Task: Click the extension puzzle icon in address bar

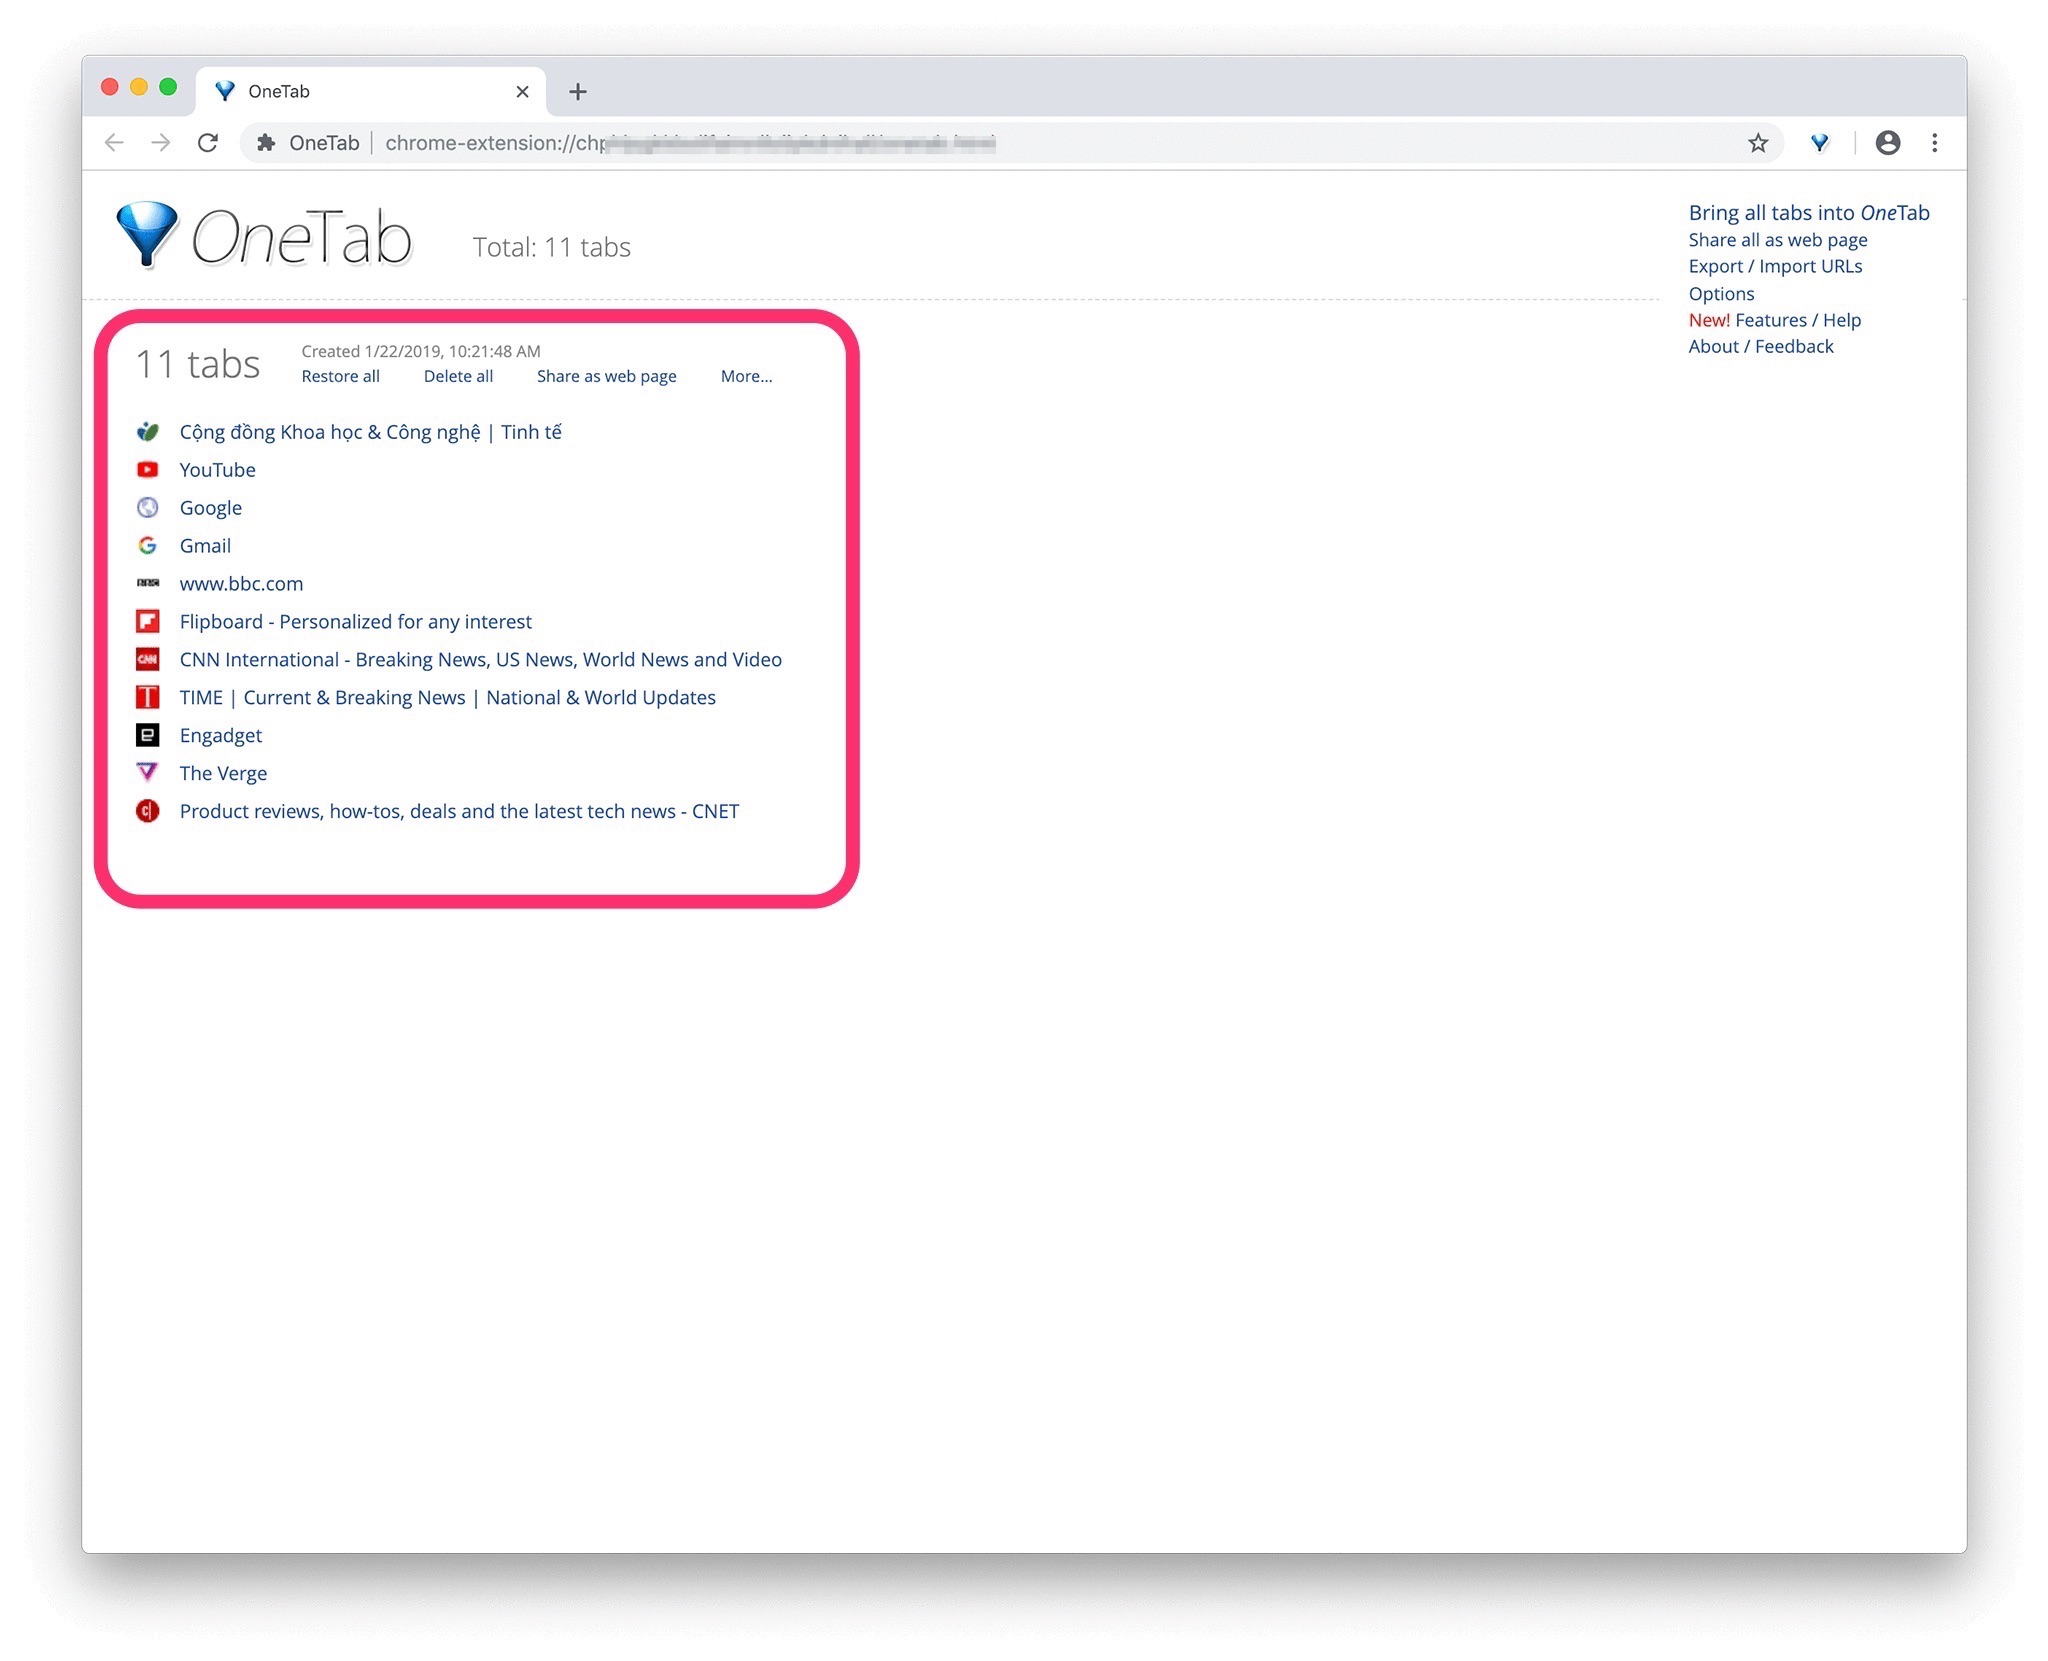Action: click(x=266, y=143)
